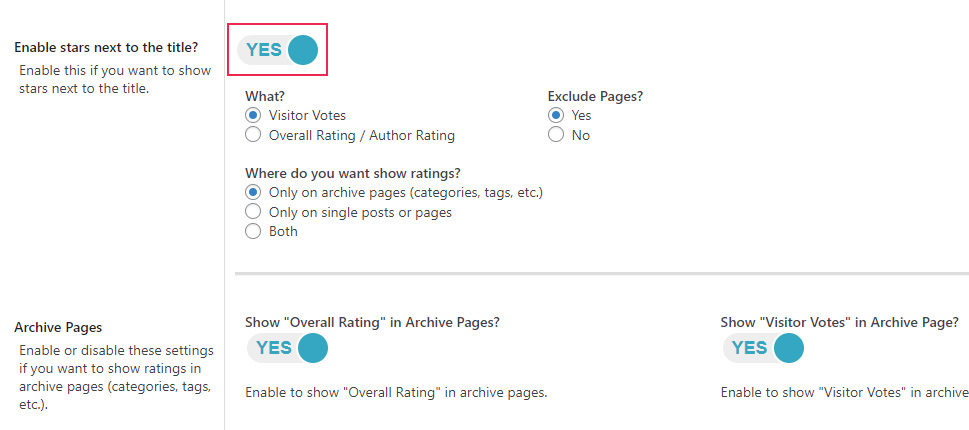The image size is (969, 430).
Task: Turn off Show "Visitor Votes" in Archive Page
Action: pyautogui.click(x=763, y=348)
